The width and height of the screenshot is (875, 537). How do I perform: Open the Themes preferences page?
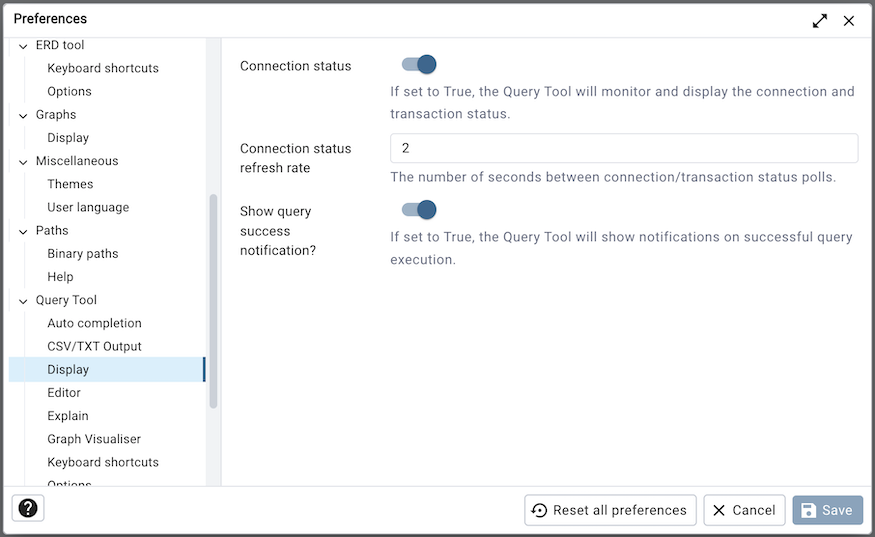click(x=70, y=184)
